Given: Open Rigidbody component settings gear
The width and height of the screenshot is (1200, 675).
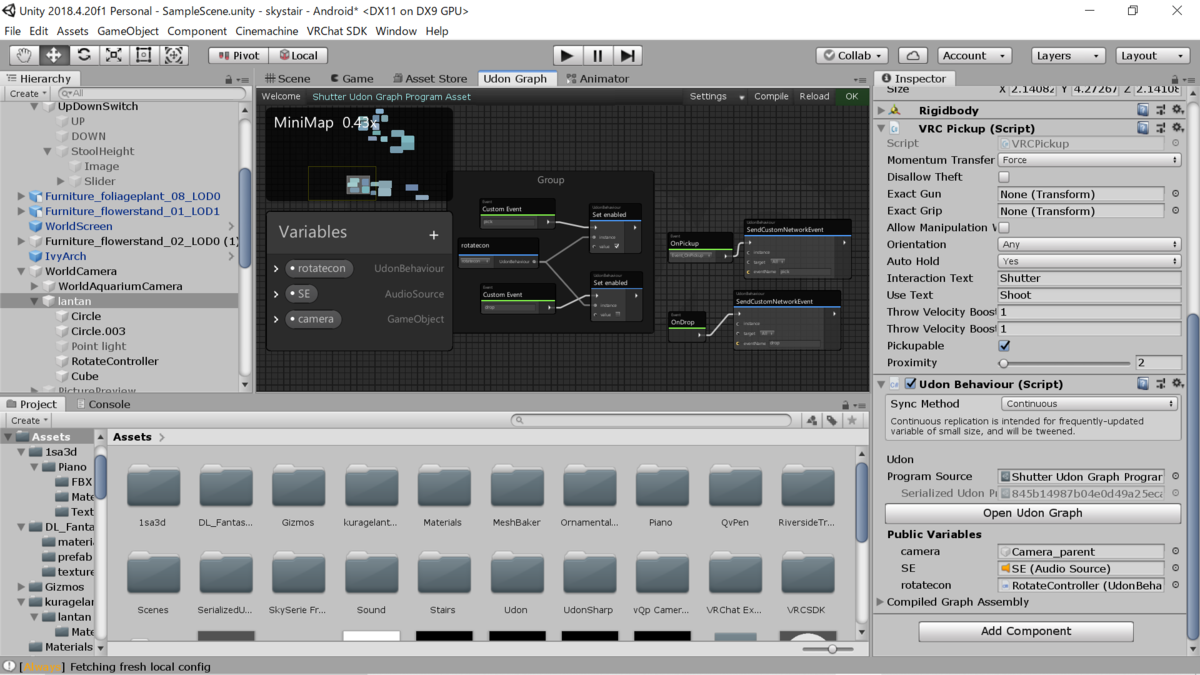Looking at the screenshot, I should (x=1177, y=110).
